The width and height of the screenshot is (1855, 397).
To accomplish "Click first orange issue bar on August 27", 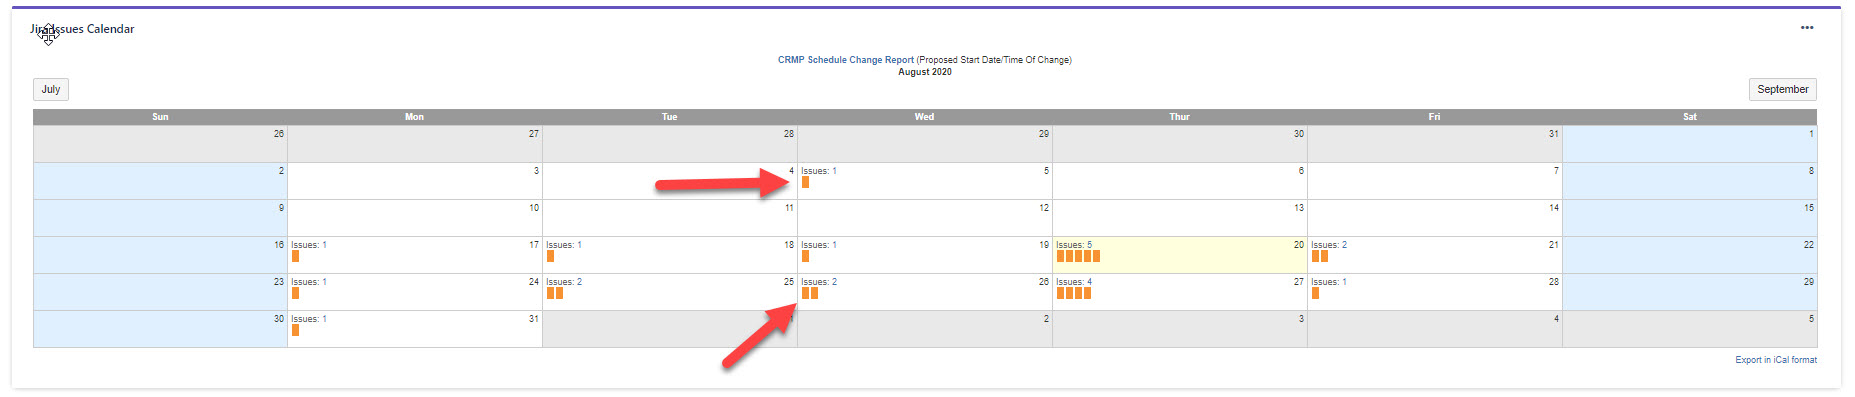I will (1060, 293).
